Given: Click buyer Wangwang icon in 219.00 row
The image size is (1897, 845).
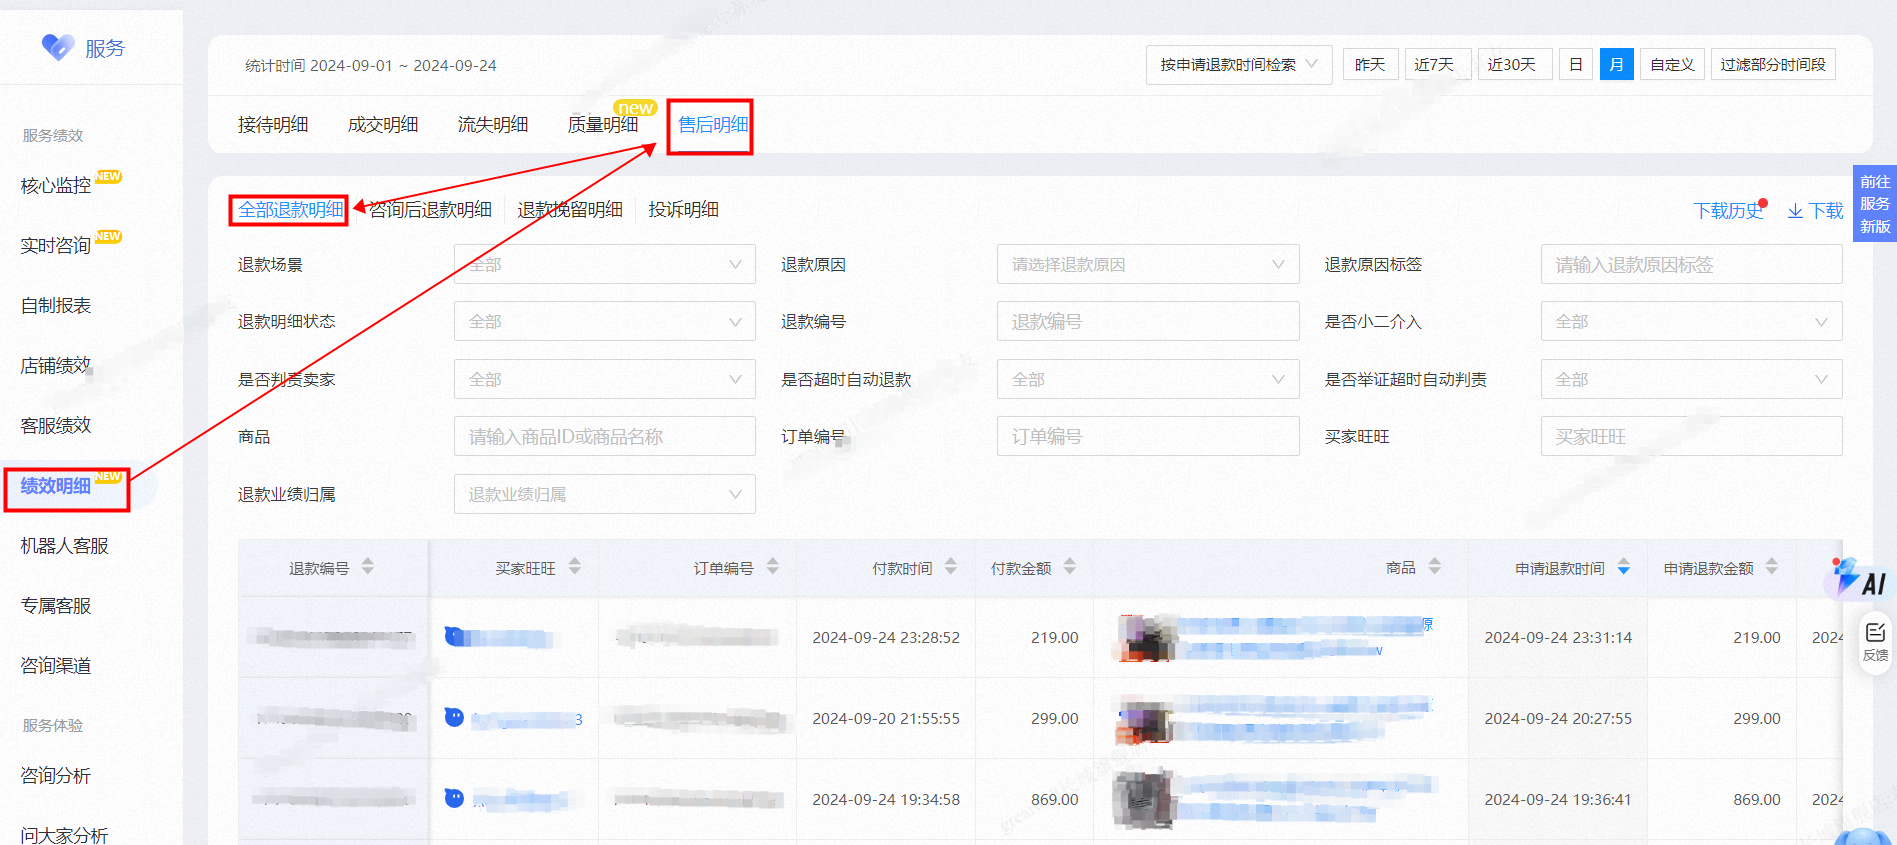Looking at the screenshot, I should point(455,636).
